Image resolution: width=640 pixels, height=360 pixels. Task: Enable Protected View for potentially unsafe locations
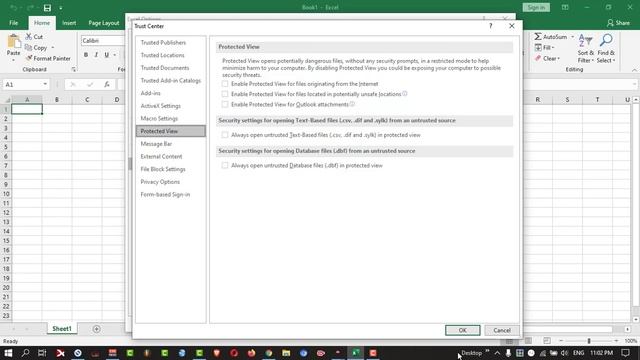point(225,94)
